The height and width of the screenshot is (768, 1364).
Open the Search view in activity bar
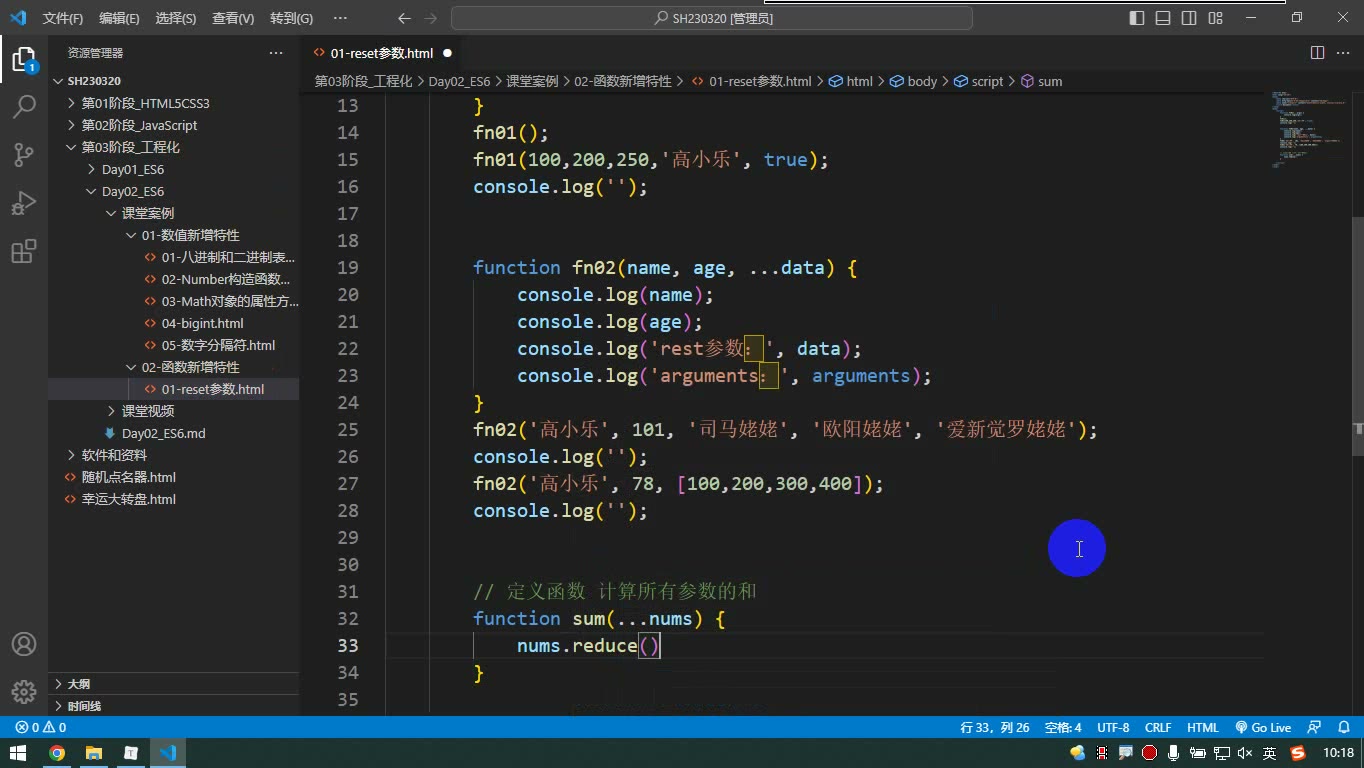click(24, 107)
